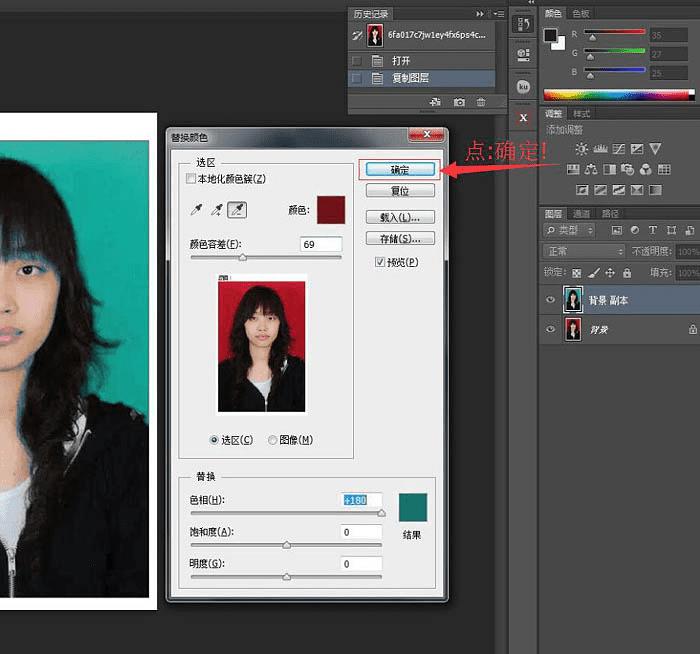Viewport: 700px width, 654px height.
Task: Select the lock all padlock icon
Action: click(x=626, y=272)
